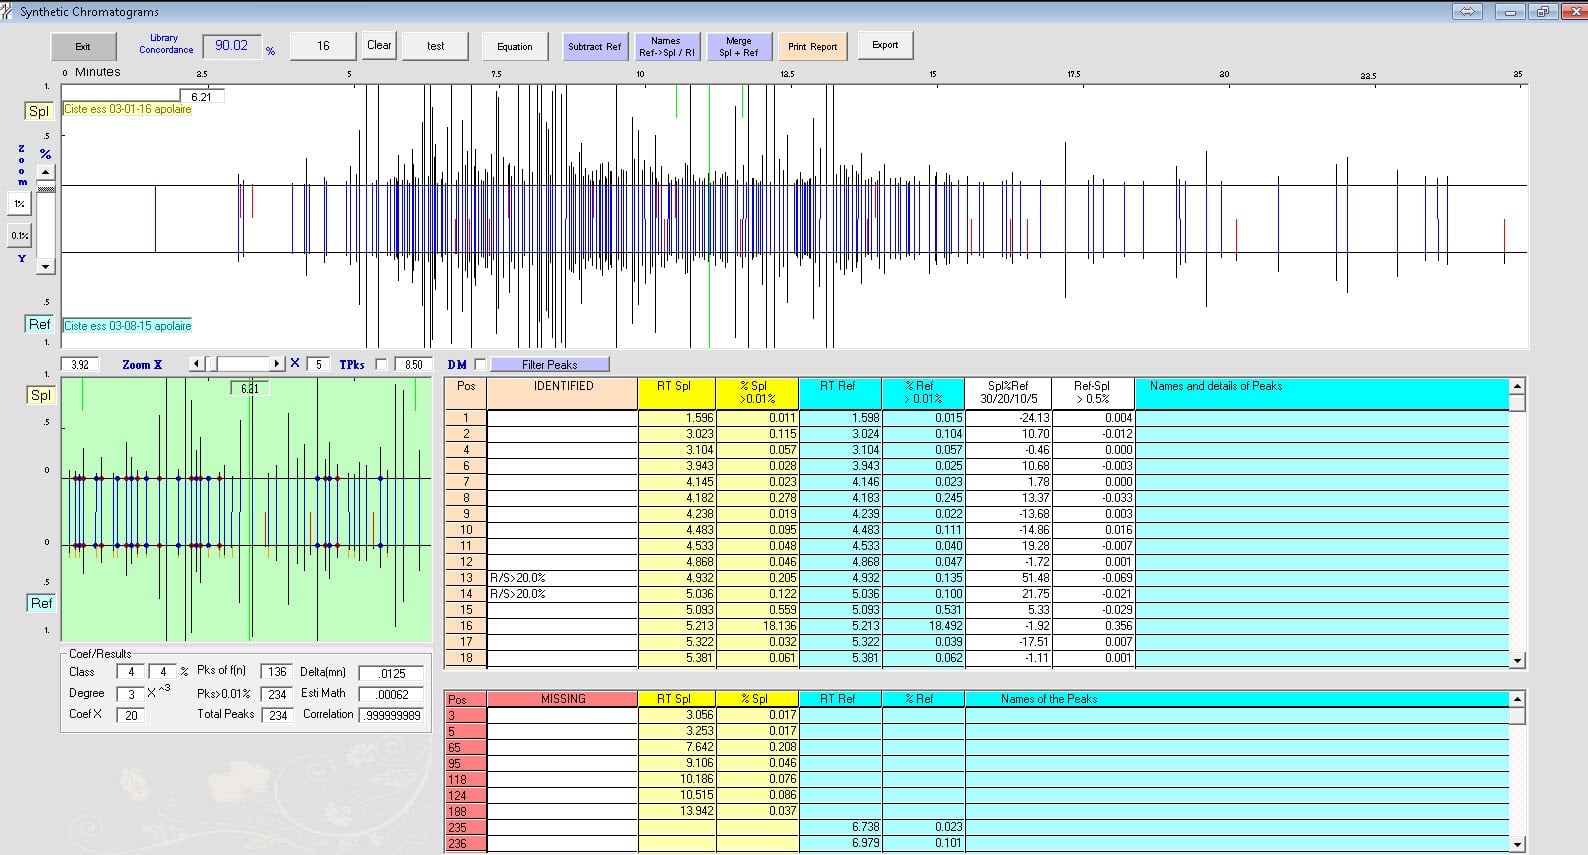Click the double-arrow button in the title bar

tap(1468, 12)
